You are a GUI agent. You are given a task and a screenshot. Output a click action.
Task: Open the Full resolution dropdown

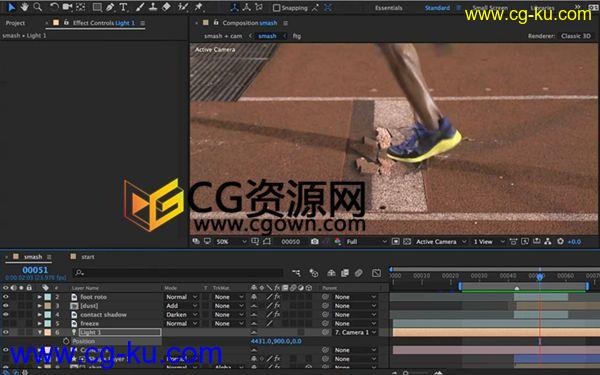pos(367,242)
